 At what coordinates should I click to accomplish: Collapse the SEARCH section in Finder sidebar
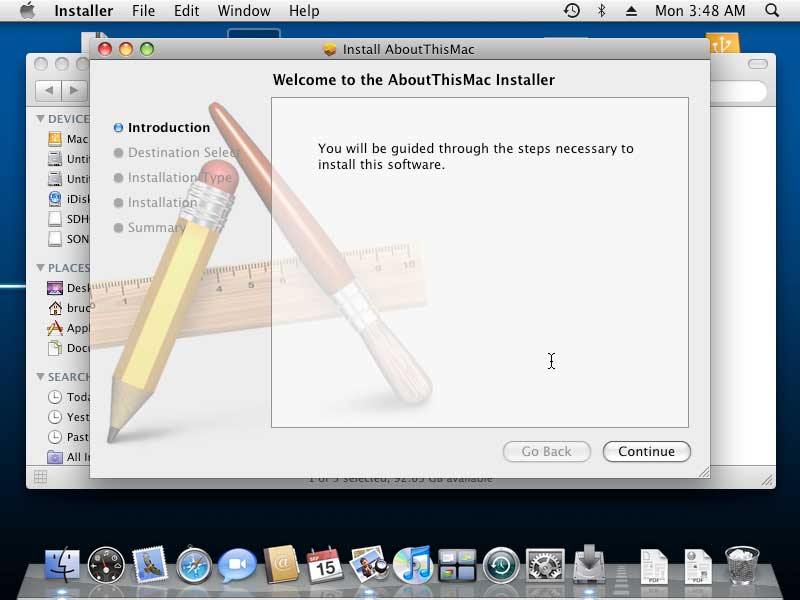pyautogui.click(x=40, y=377)
